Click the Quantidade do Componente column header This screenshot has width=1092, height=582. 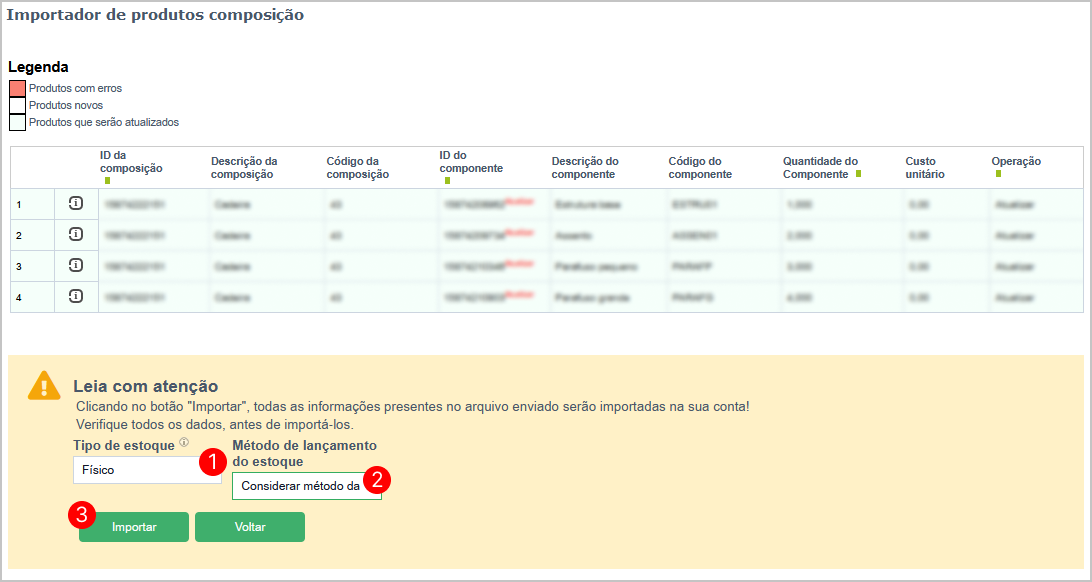coord(820,168)
